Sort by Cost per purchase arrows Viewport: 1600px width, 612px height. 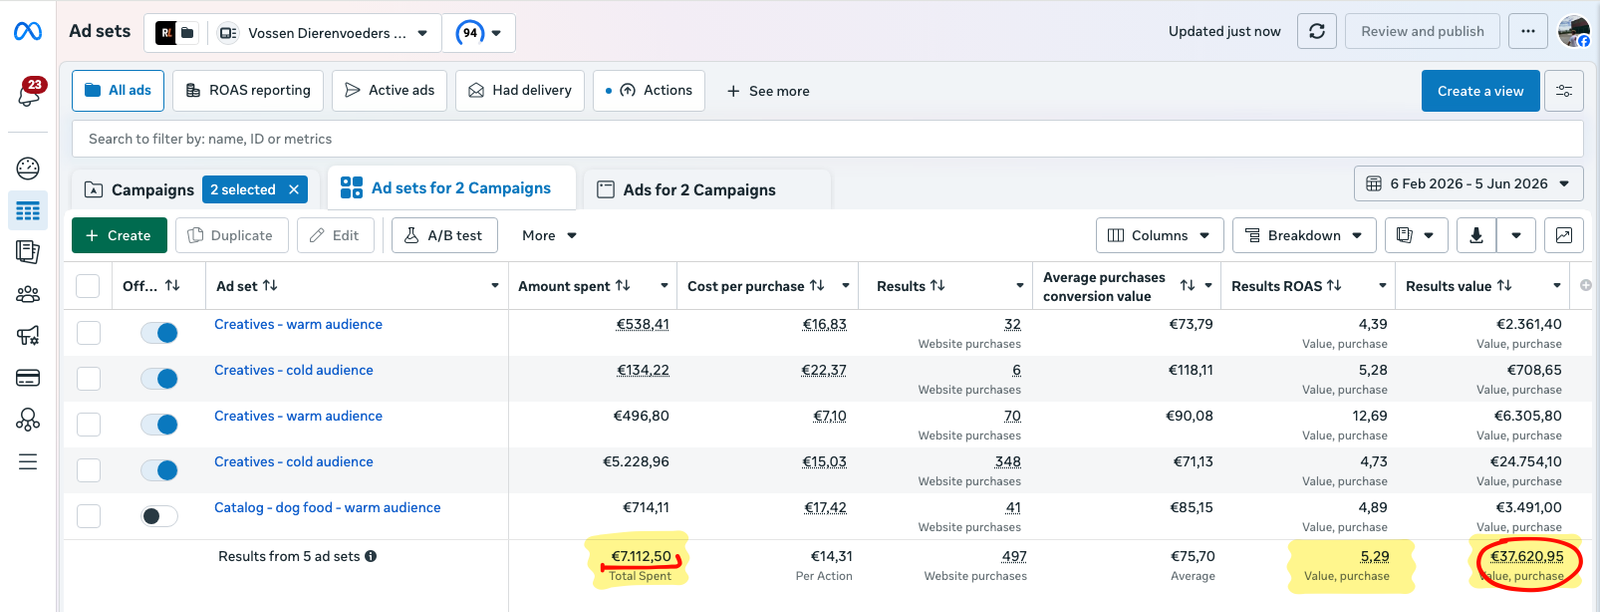click(817, 286)
